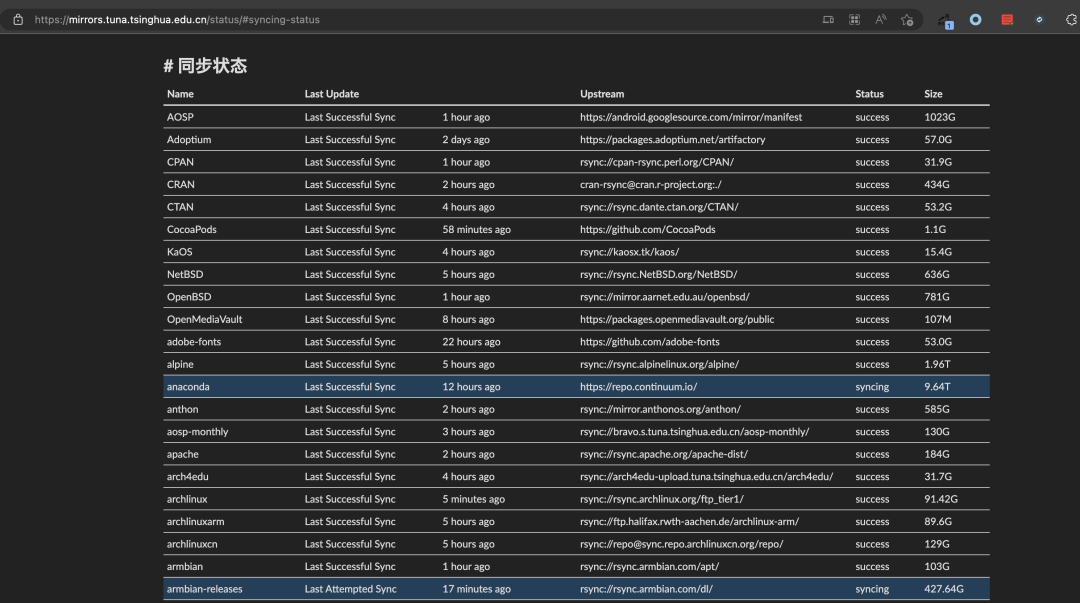Viewport: 1080px width, 603px height.
Task: Click the 5 minutes ago cell
Action: [x=473, y=499]
